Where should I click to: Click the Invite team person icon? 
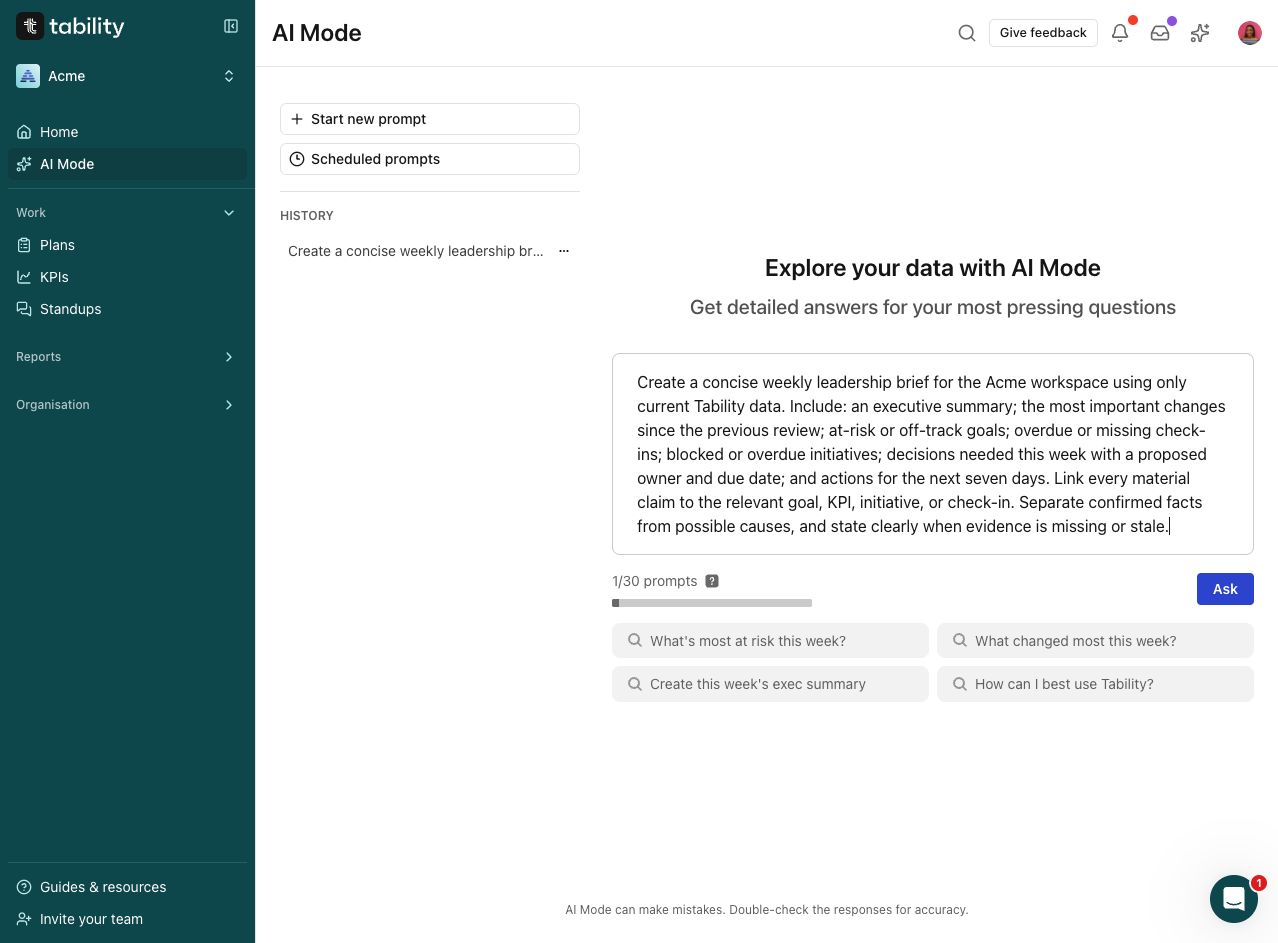(x=24, y=919)
